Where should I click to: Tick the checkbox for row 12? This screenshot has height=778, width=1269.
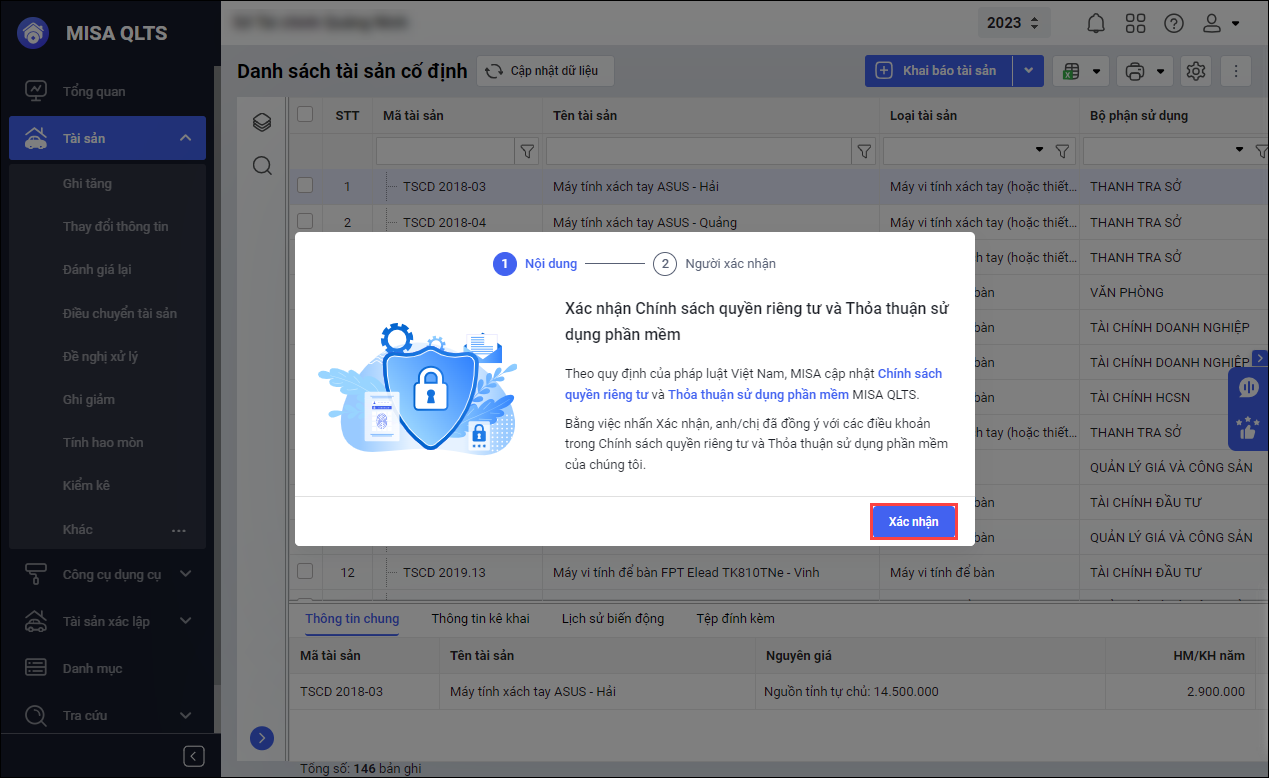[306, 572]
